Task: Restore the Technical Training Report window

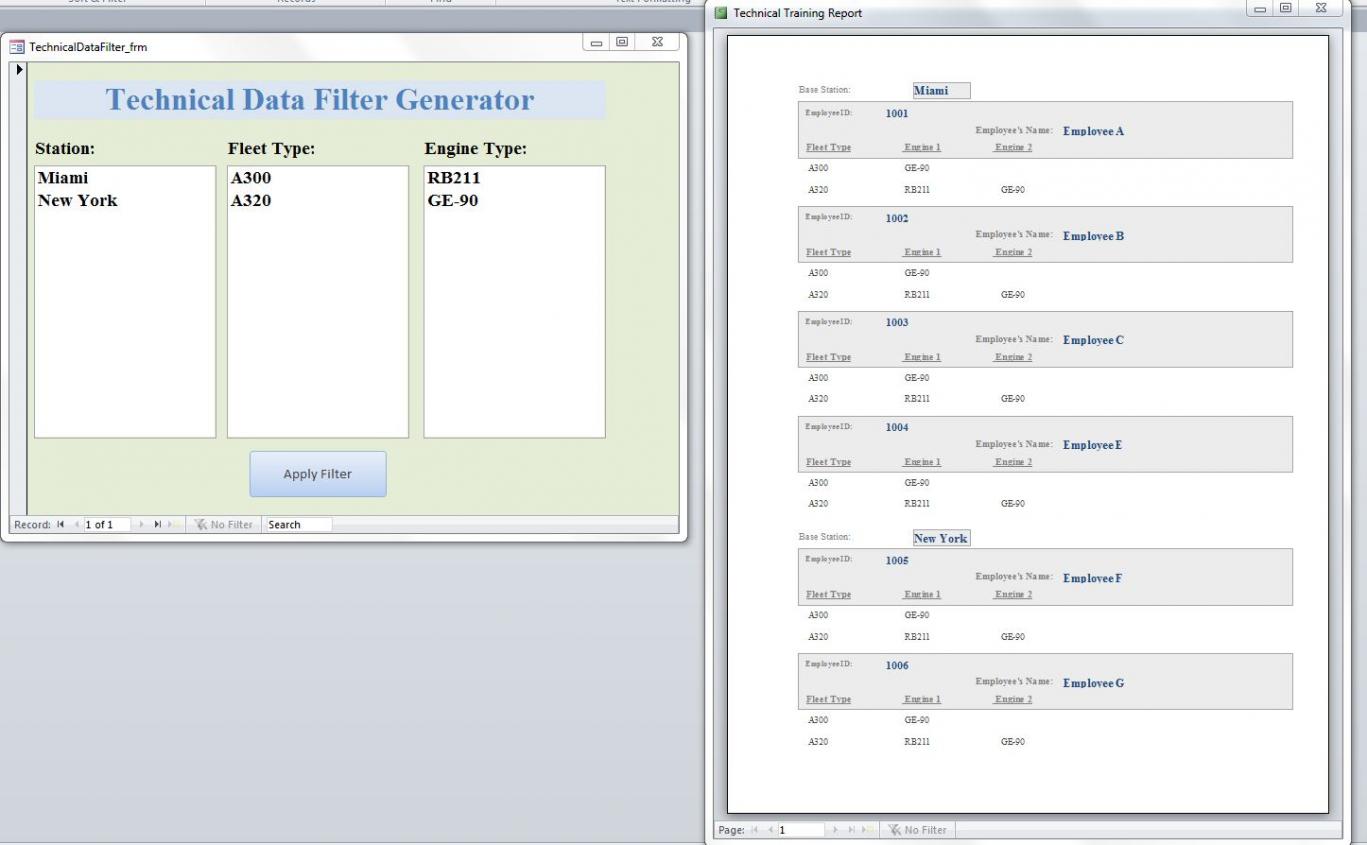Action: point(1287,8)
